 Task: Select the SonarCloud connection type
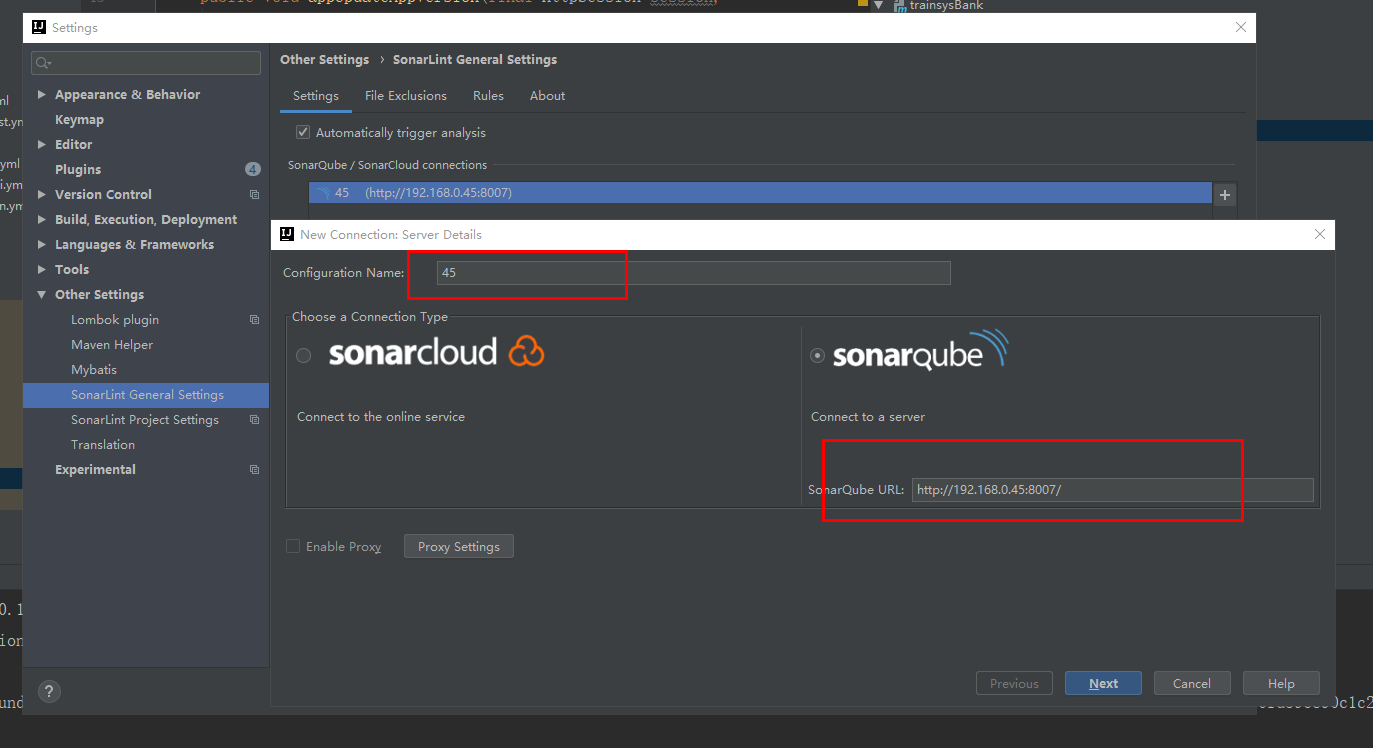(x=304, y=355)
